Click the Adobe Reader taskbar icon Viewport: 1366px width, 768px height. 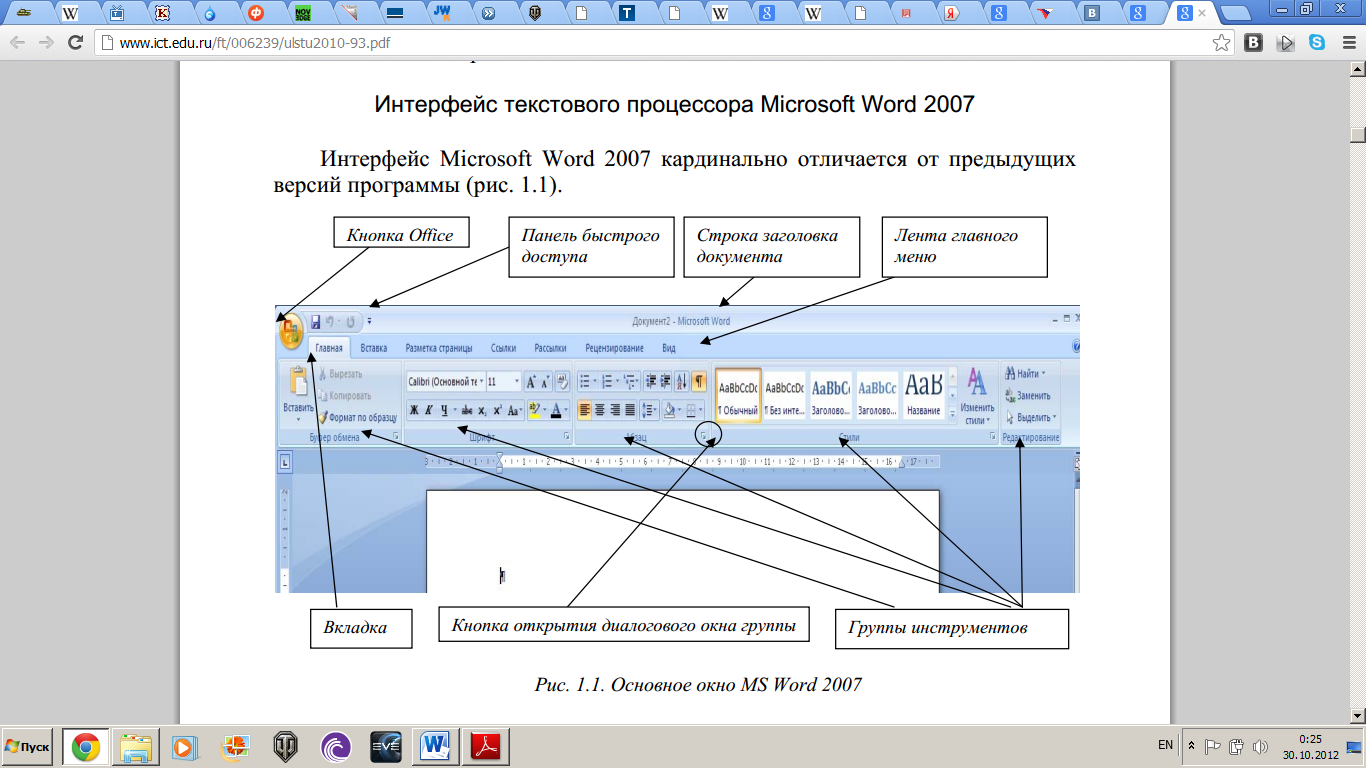pyautogui.click(x=486, y=747)
